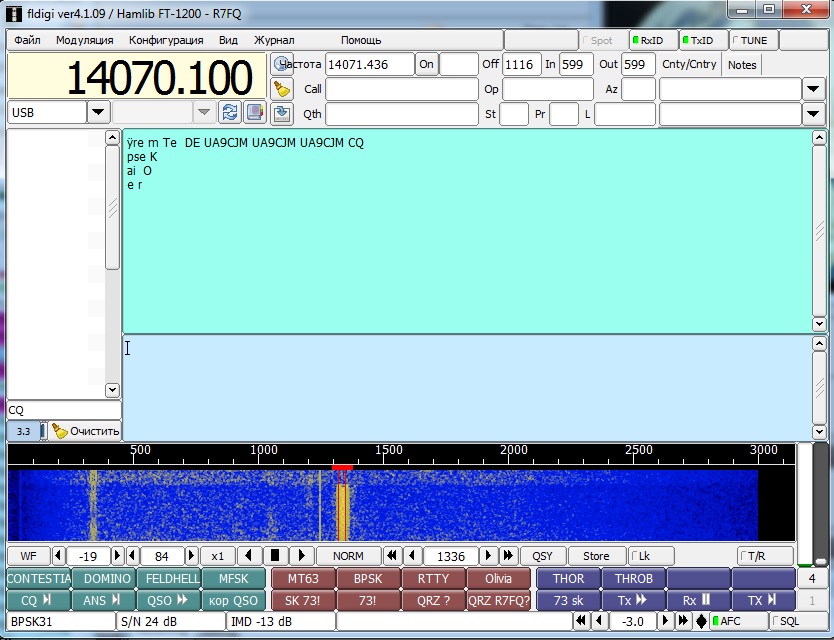834x640 pixels.
Task: Open the logbook icon next to the refresh icon
Action: [x=255, y=112]
